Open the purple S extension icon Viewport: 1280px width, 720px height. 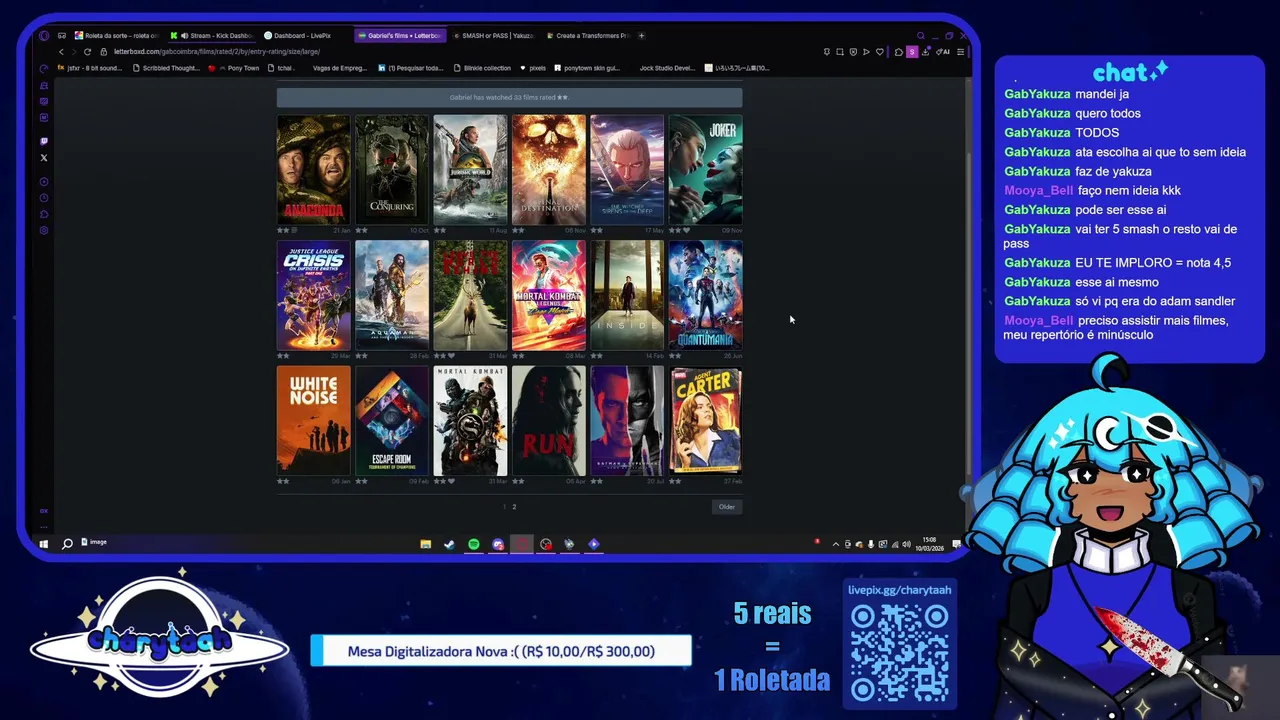coord(912,52)
